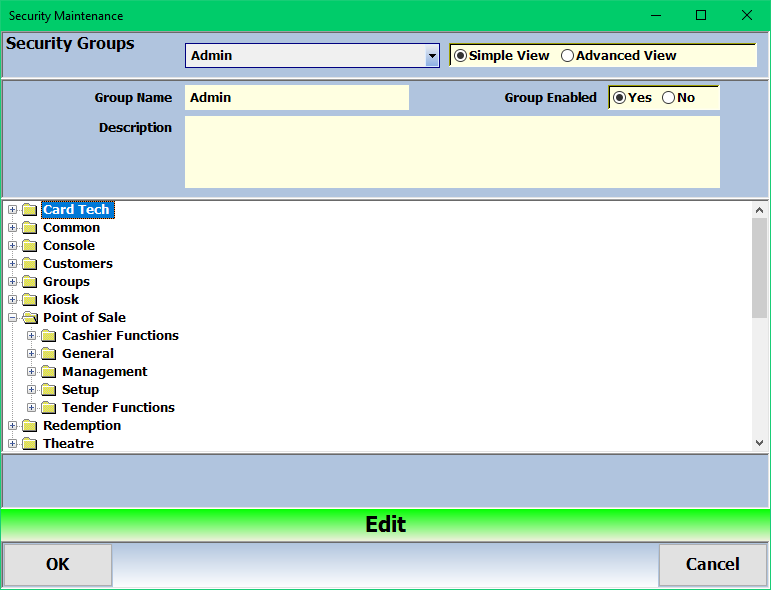Select the Setup item under Point of Sale
This screenshot has width=771, height=590.
80,390
